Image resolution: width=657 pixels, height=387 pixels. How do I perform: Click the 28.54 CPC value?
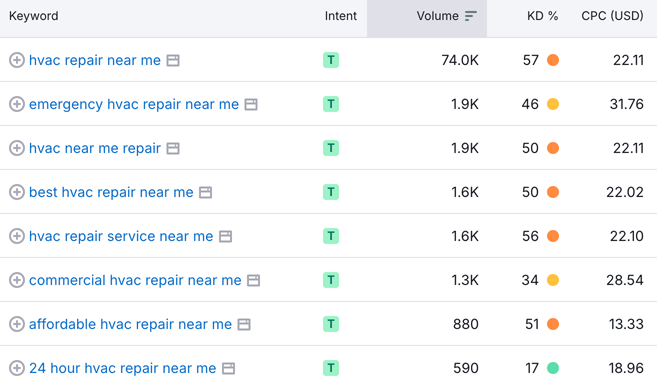click(625, 280)
